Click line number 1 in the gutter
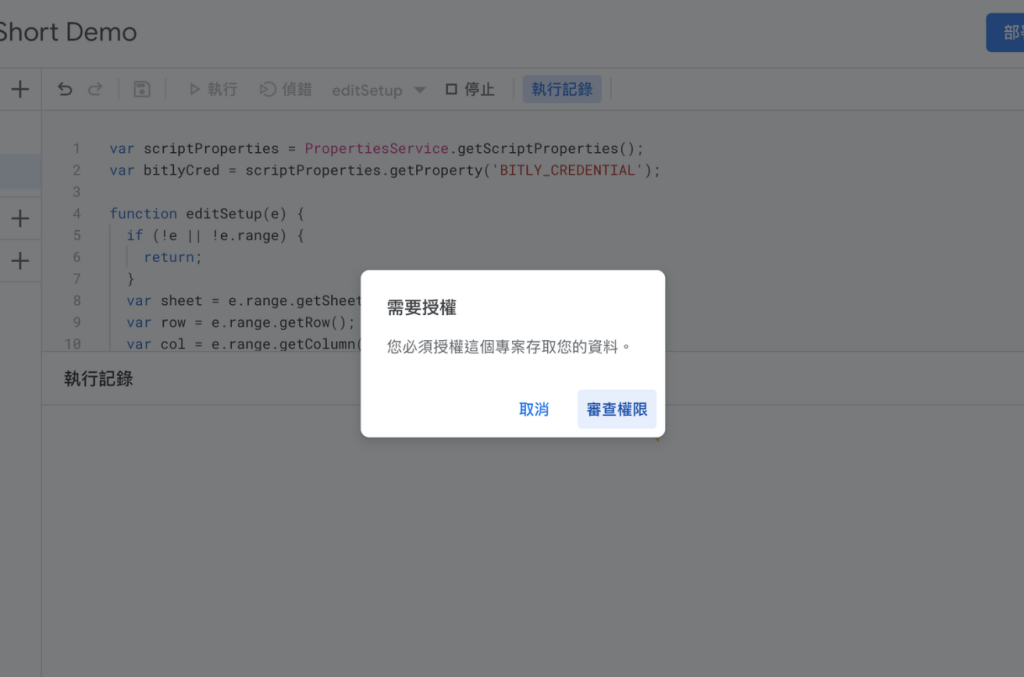Viewport: 1024px width, 677px height. (76, 148)
